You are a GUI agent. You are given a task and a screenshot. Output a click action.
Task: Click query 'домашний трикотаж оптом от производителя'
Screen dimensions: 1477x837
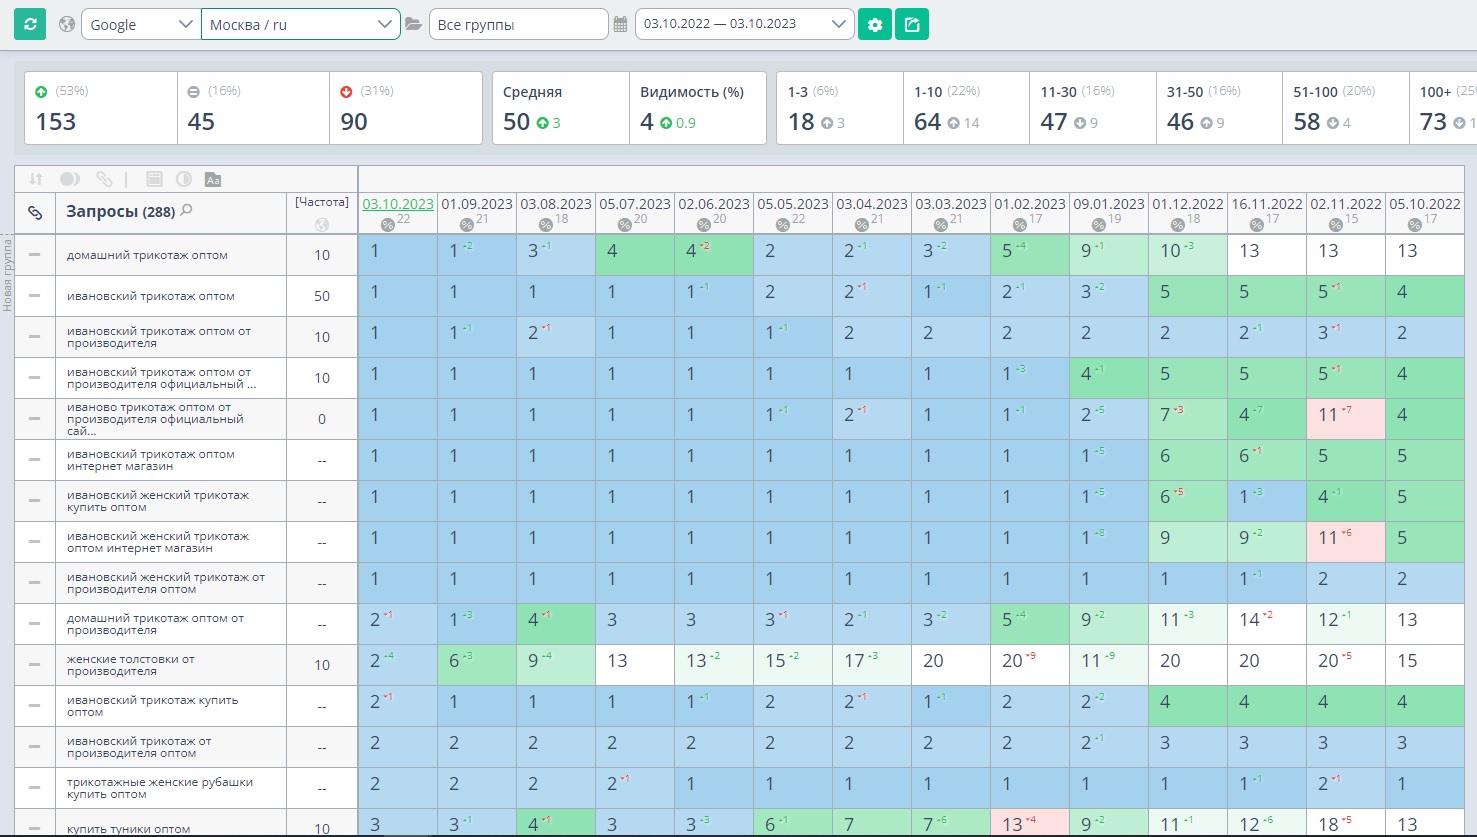pos(155,624)
